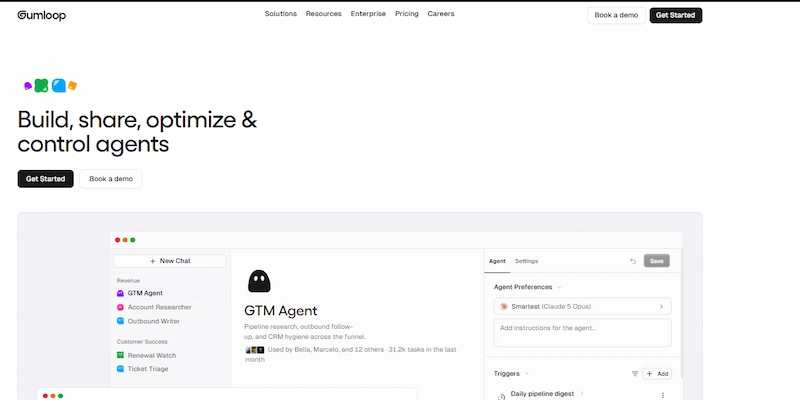
Task: Click the user avatars next to Used by Bella
Action: pyautogui.click(x=255, y=349)
